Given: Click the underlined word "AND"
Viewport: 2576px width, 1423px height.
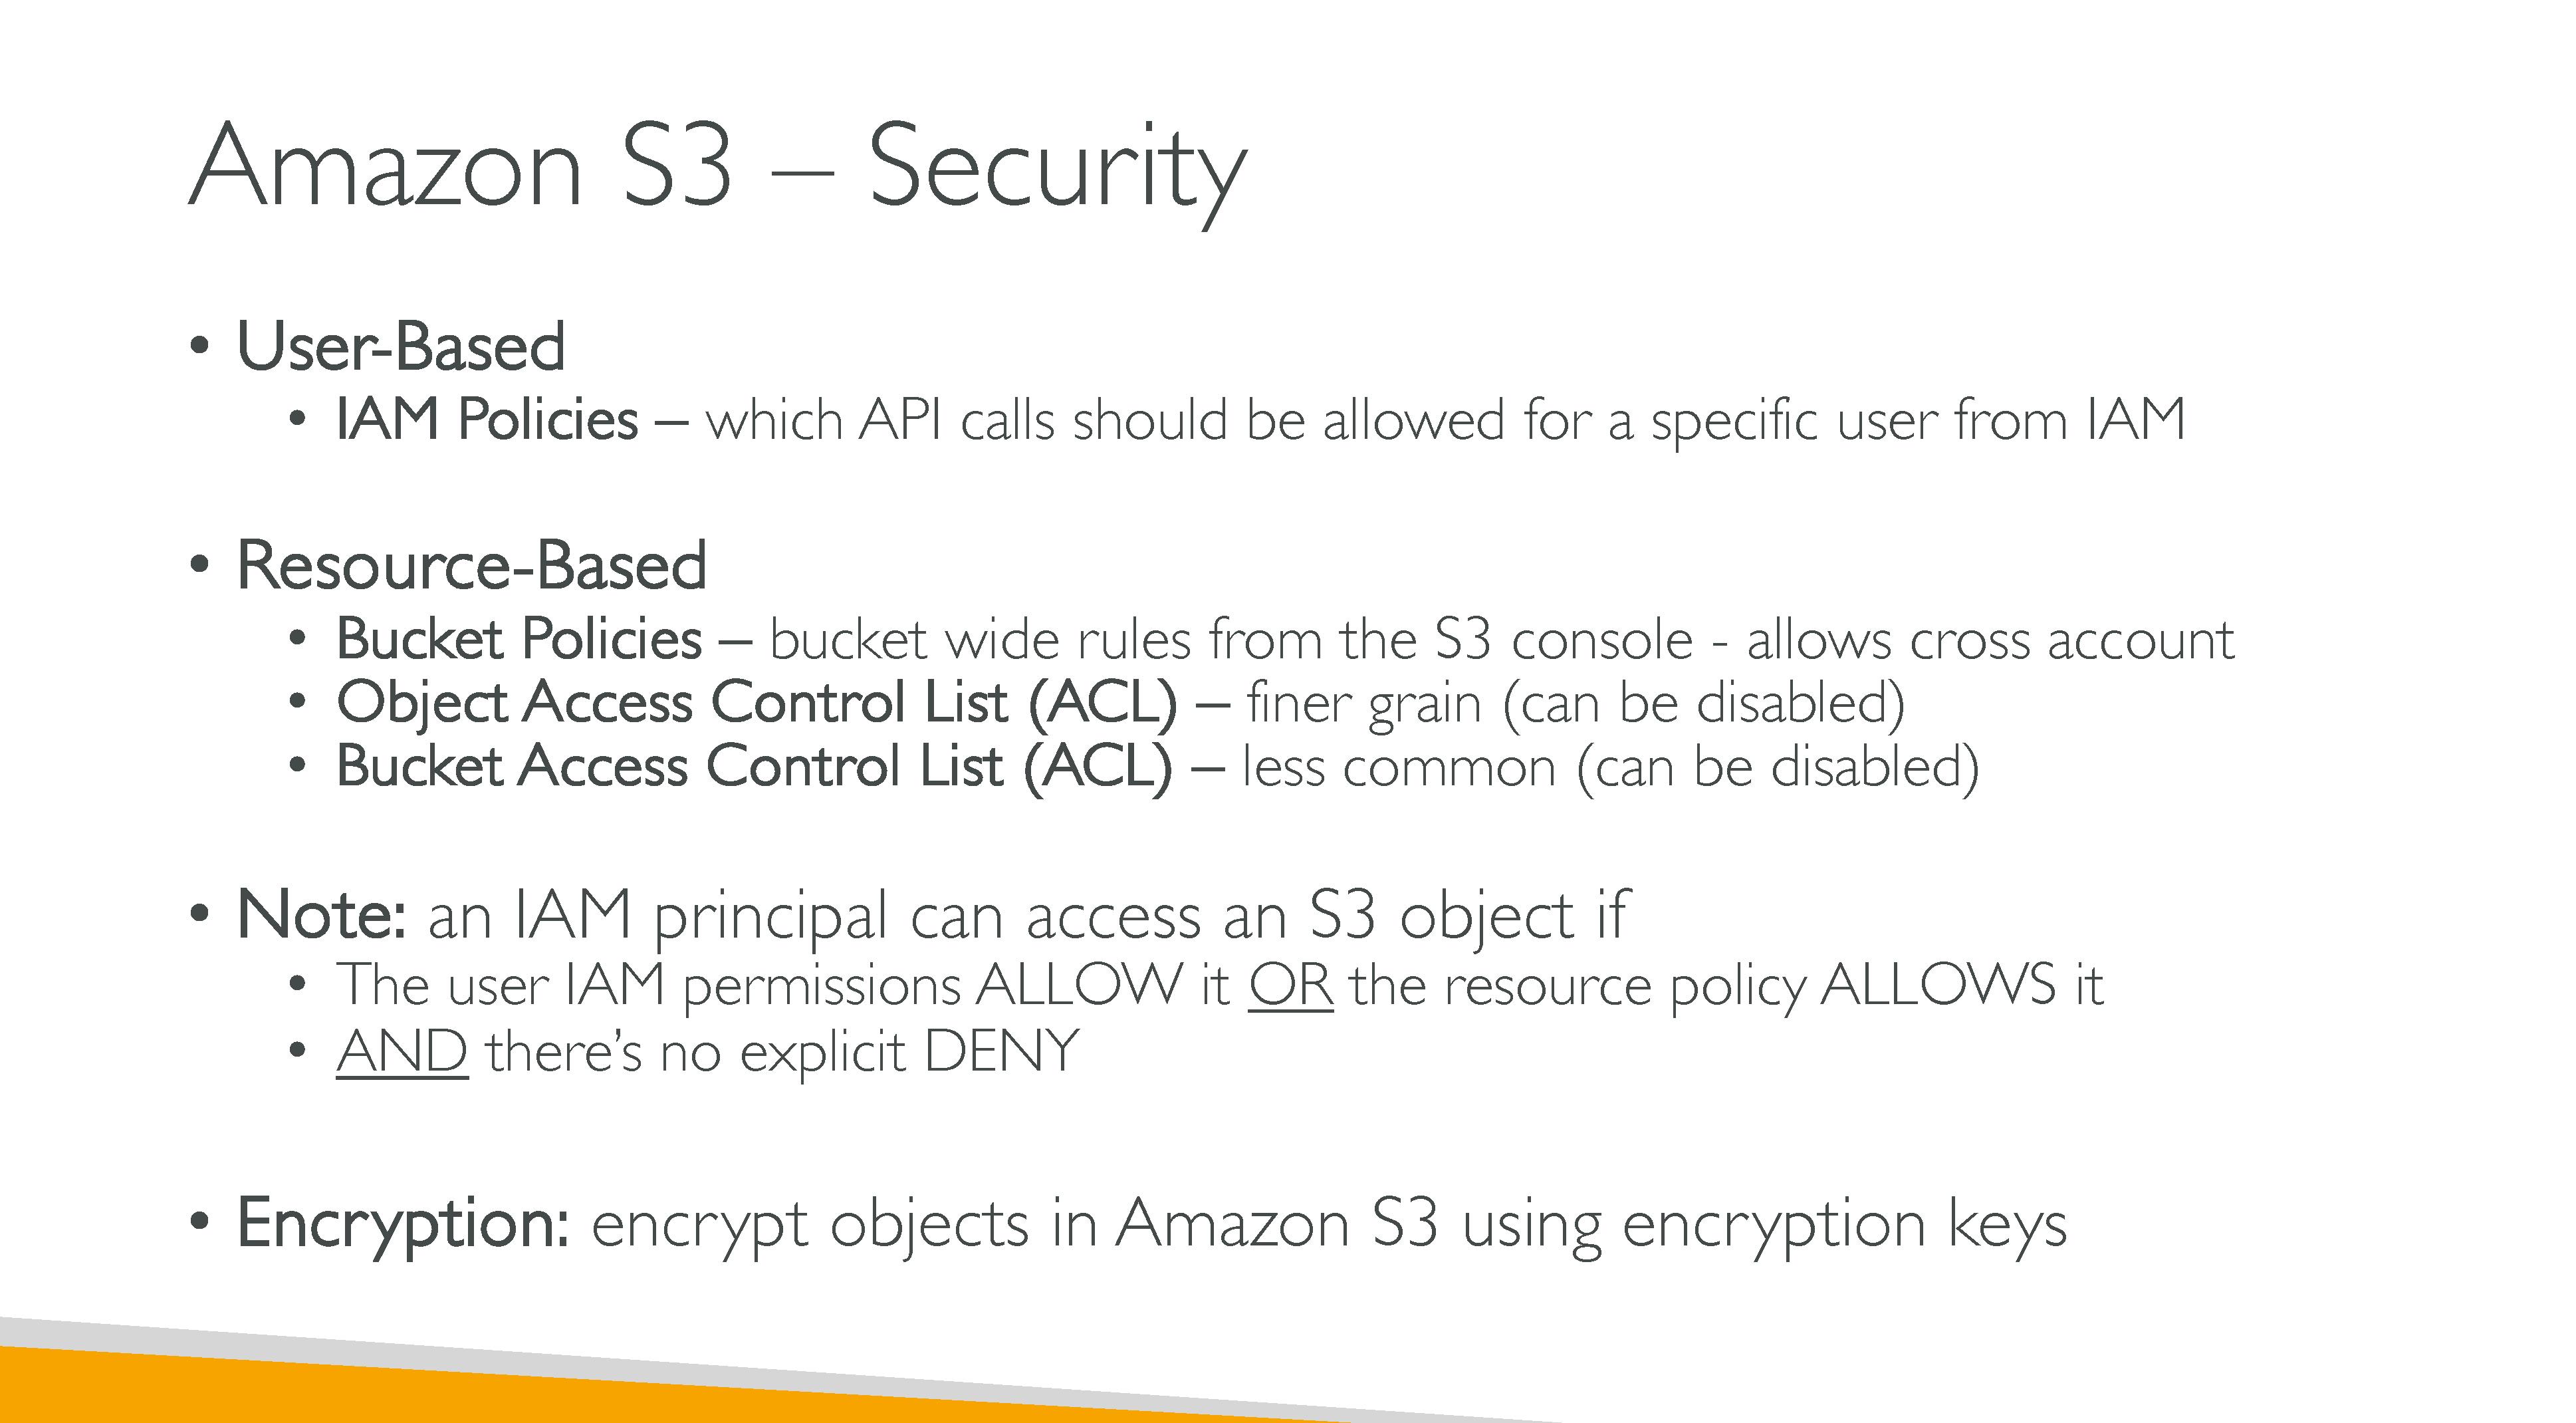Looking at the screenshot, I should point(402,1052).
